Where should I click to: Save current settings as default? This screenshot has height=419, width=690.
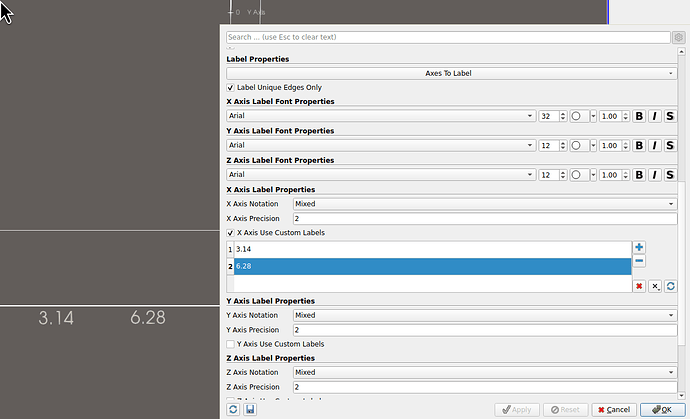point(250,409)
